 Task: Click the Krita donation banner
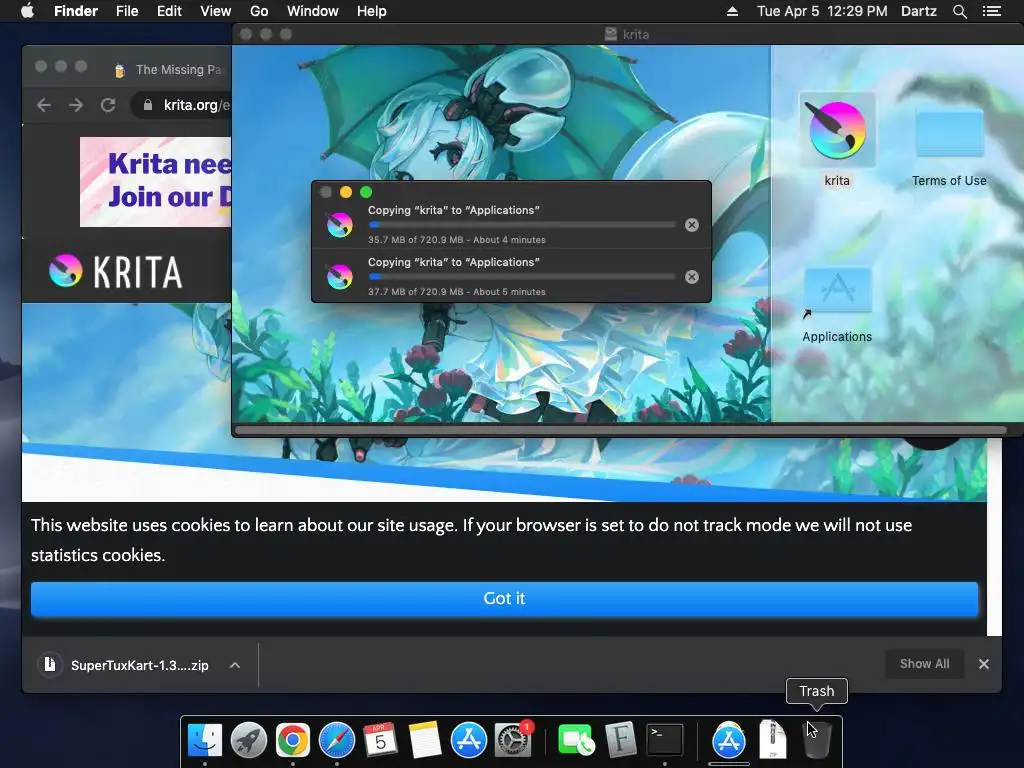pos(155,182)
